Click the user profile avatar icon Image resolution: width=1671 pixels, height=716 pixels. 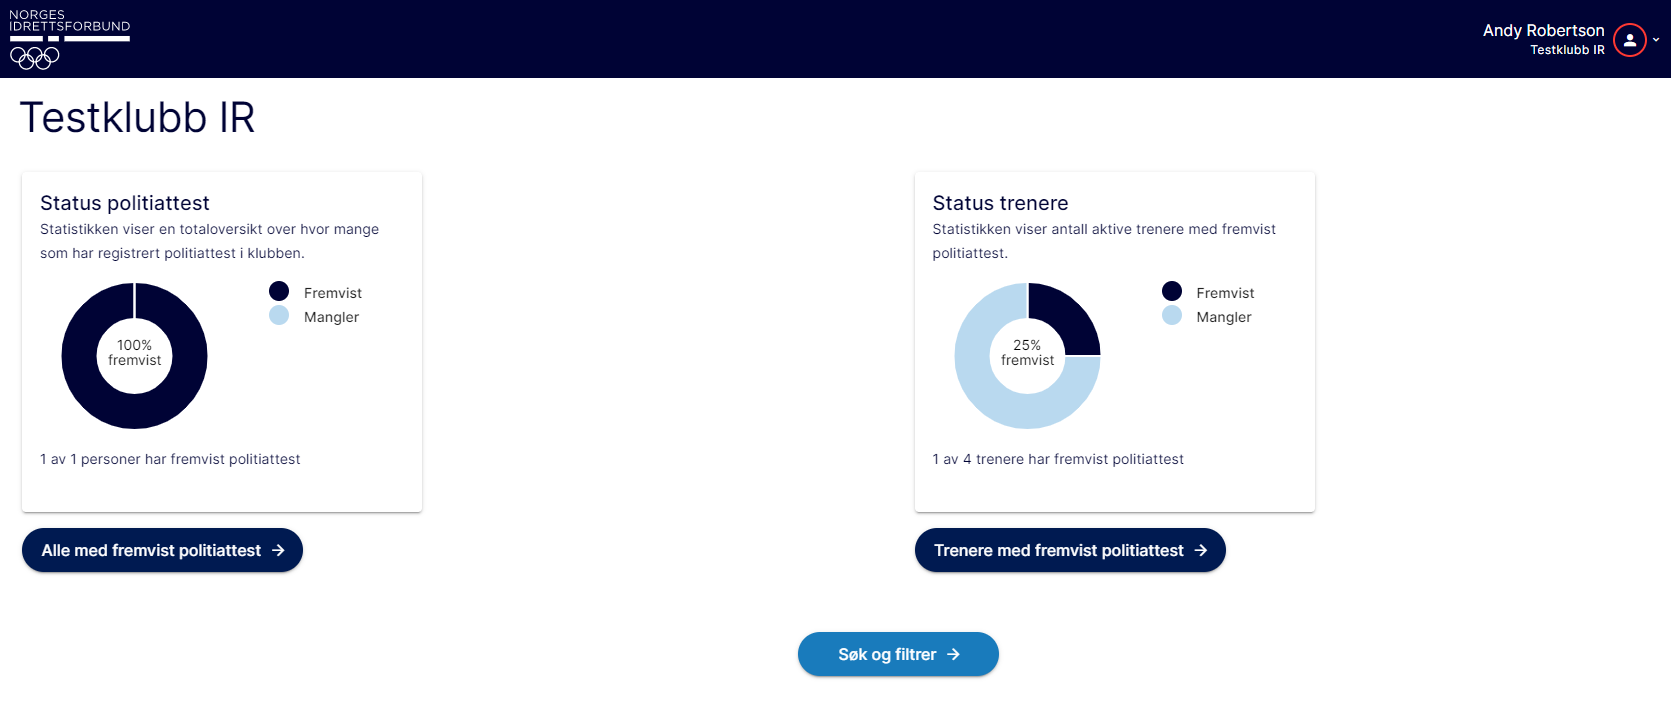(x=1629, y=40)
